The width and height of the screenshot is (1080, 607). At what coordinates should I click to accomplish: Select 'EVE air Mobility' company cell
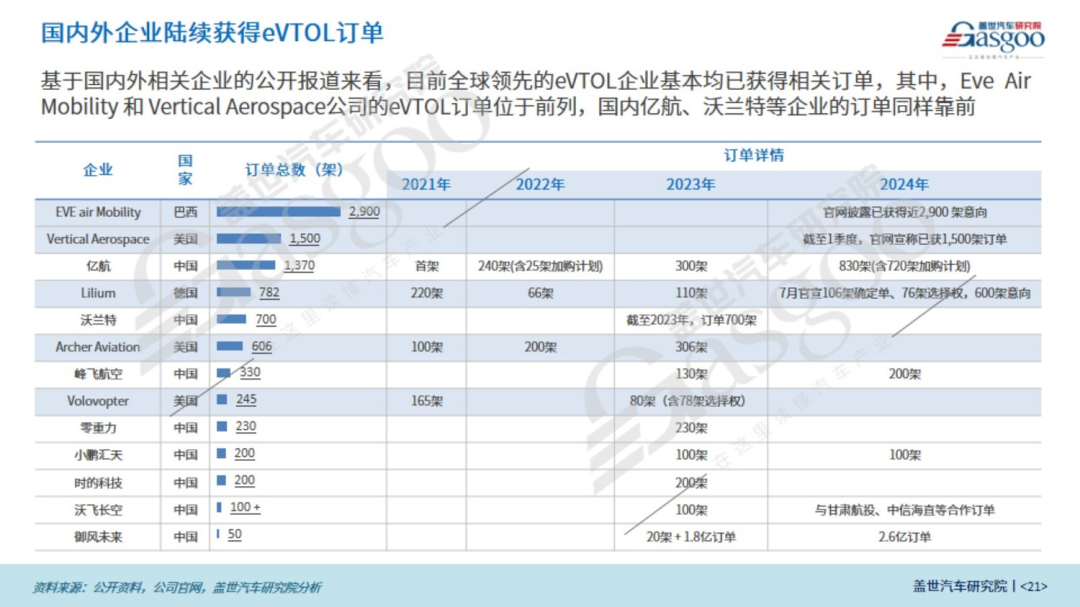pyautogui.click(x=98, y=212)
